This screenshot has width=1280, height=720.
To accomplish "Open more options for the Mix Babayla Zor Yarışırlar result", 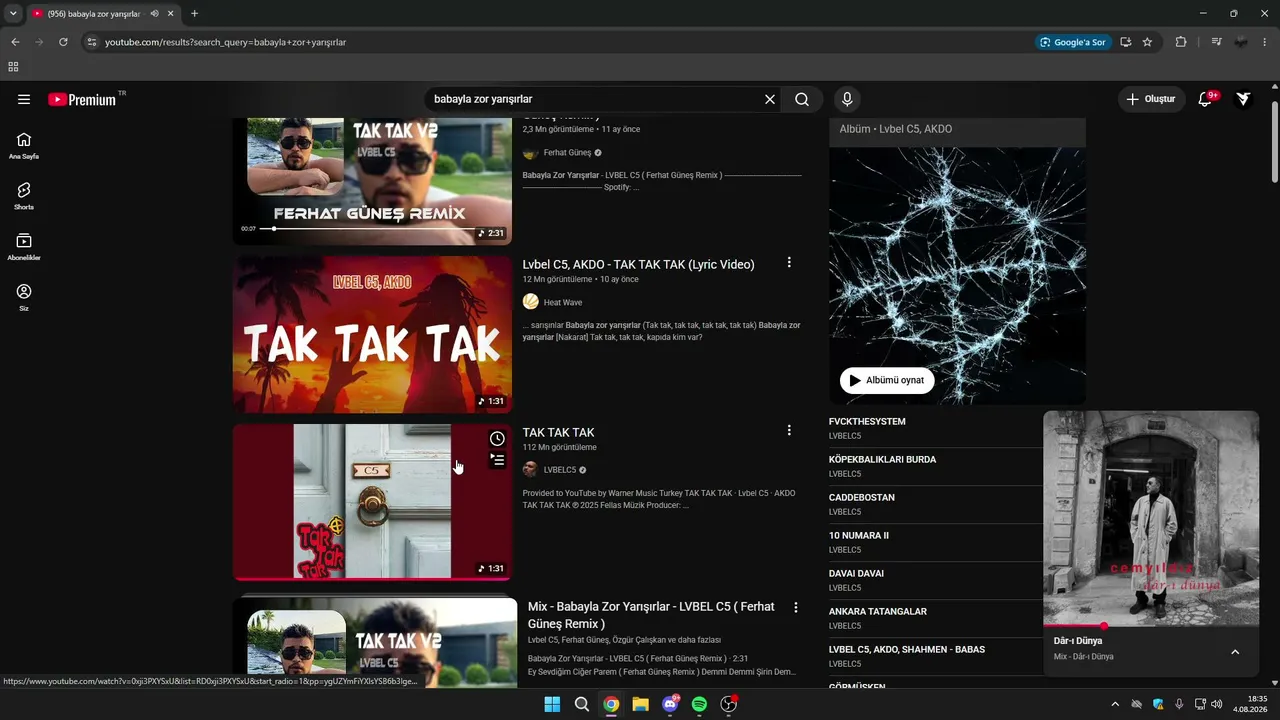I will (x=796, y=608).
